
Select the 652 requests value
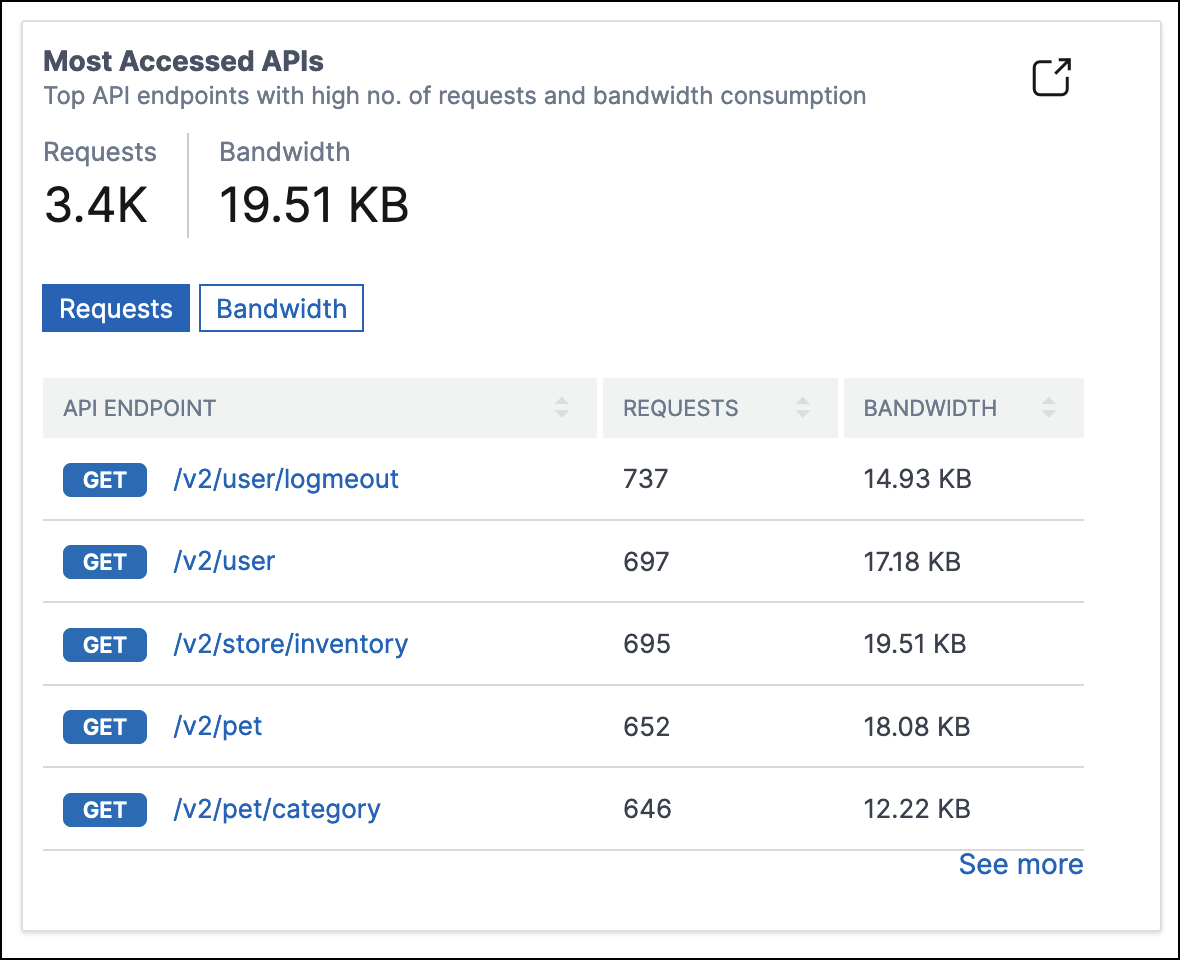[x=646, y=727]
